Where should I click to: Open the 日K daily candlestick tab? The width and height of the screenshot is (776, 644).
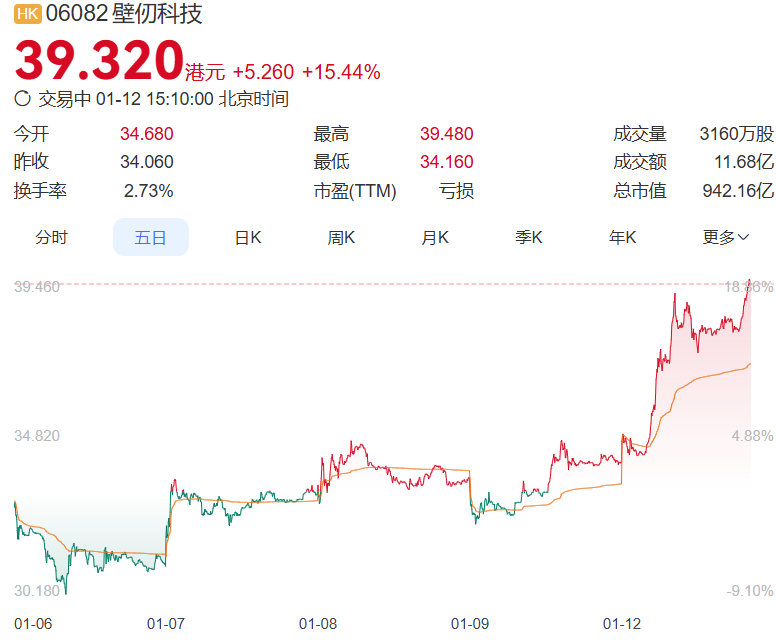(247, 237)
